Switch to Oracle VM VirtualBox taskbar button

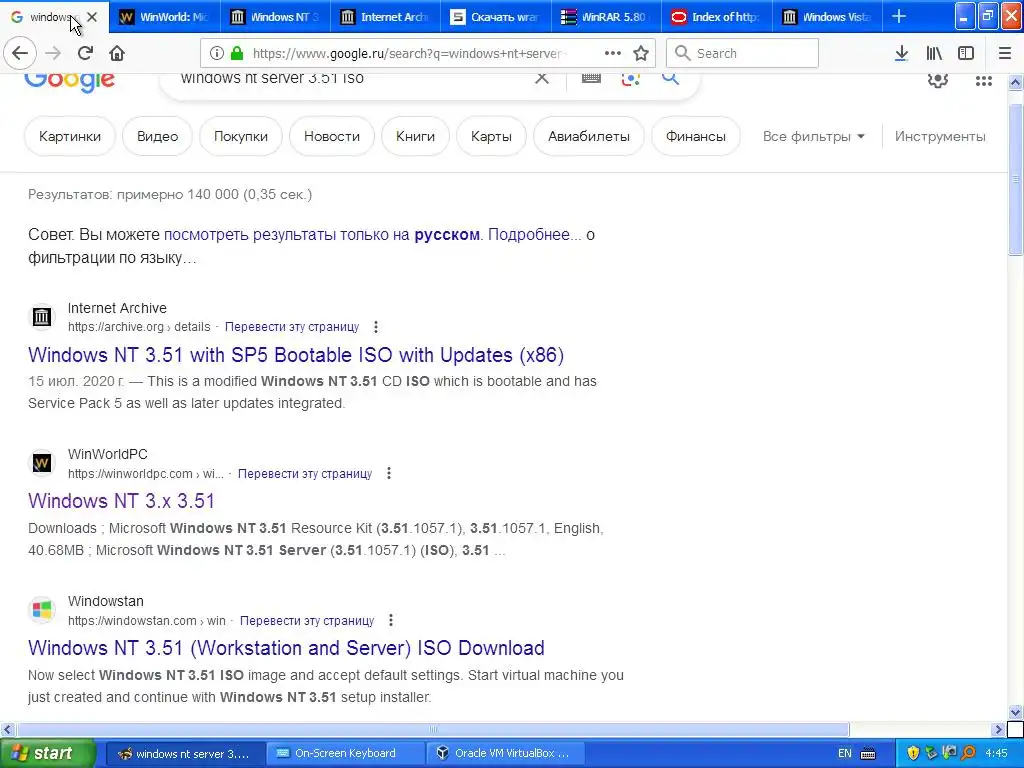point(505,754)
